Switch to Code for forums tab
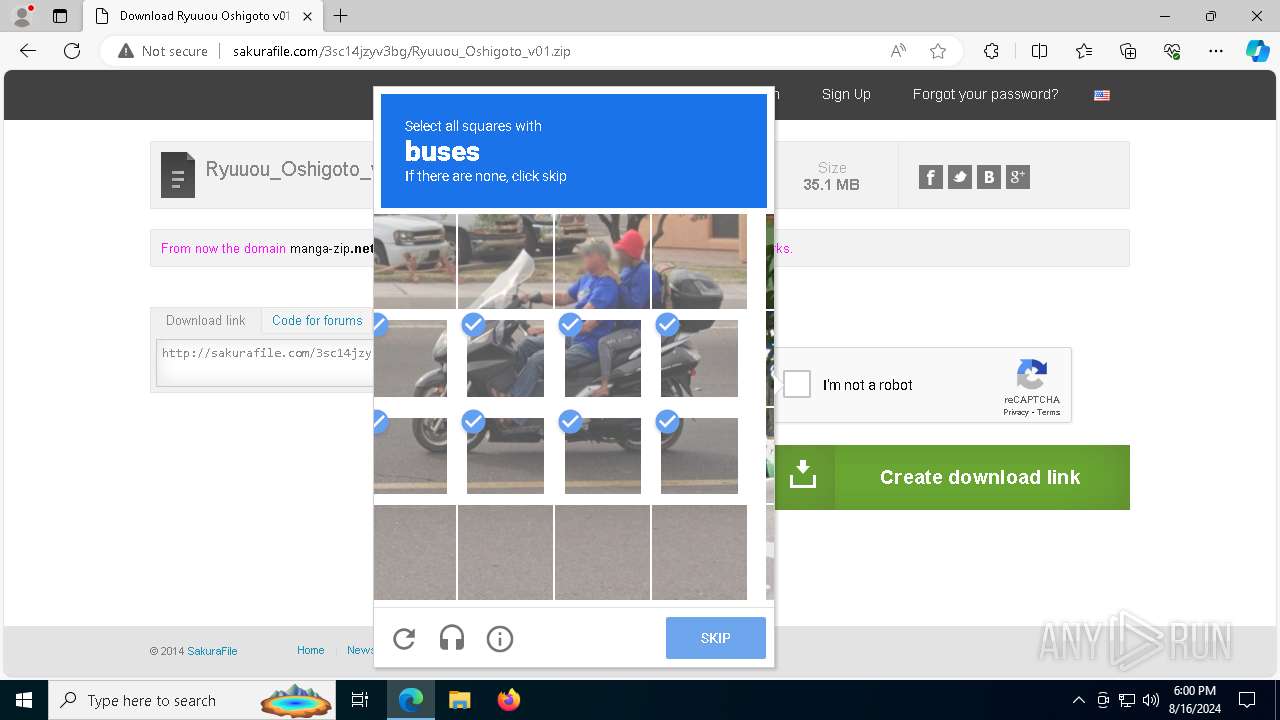Screen dimensions: 1280x720 (x=317, y=320)
